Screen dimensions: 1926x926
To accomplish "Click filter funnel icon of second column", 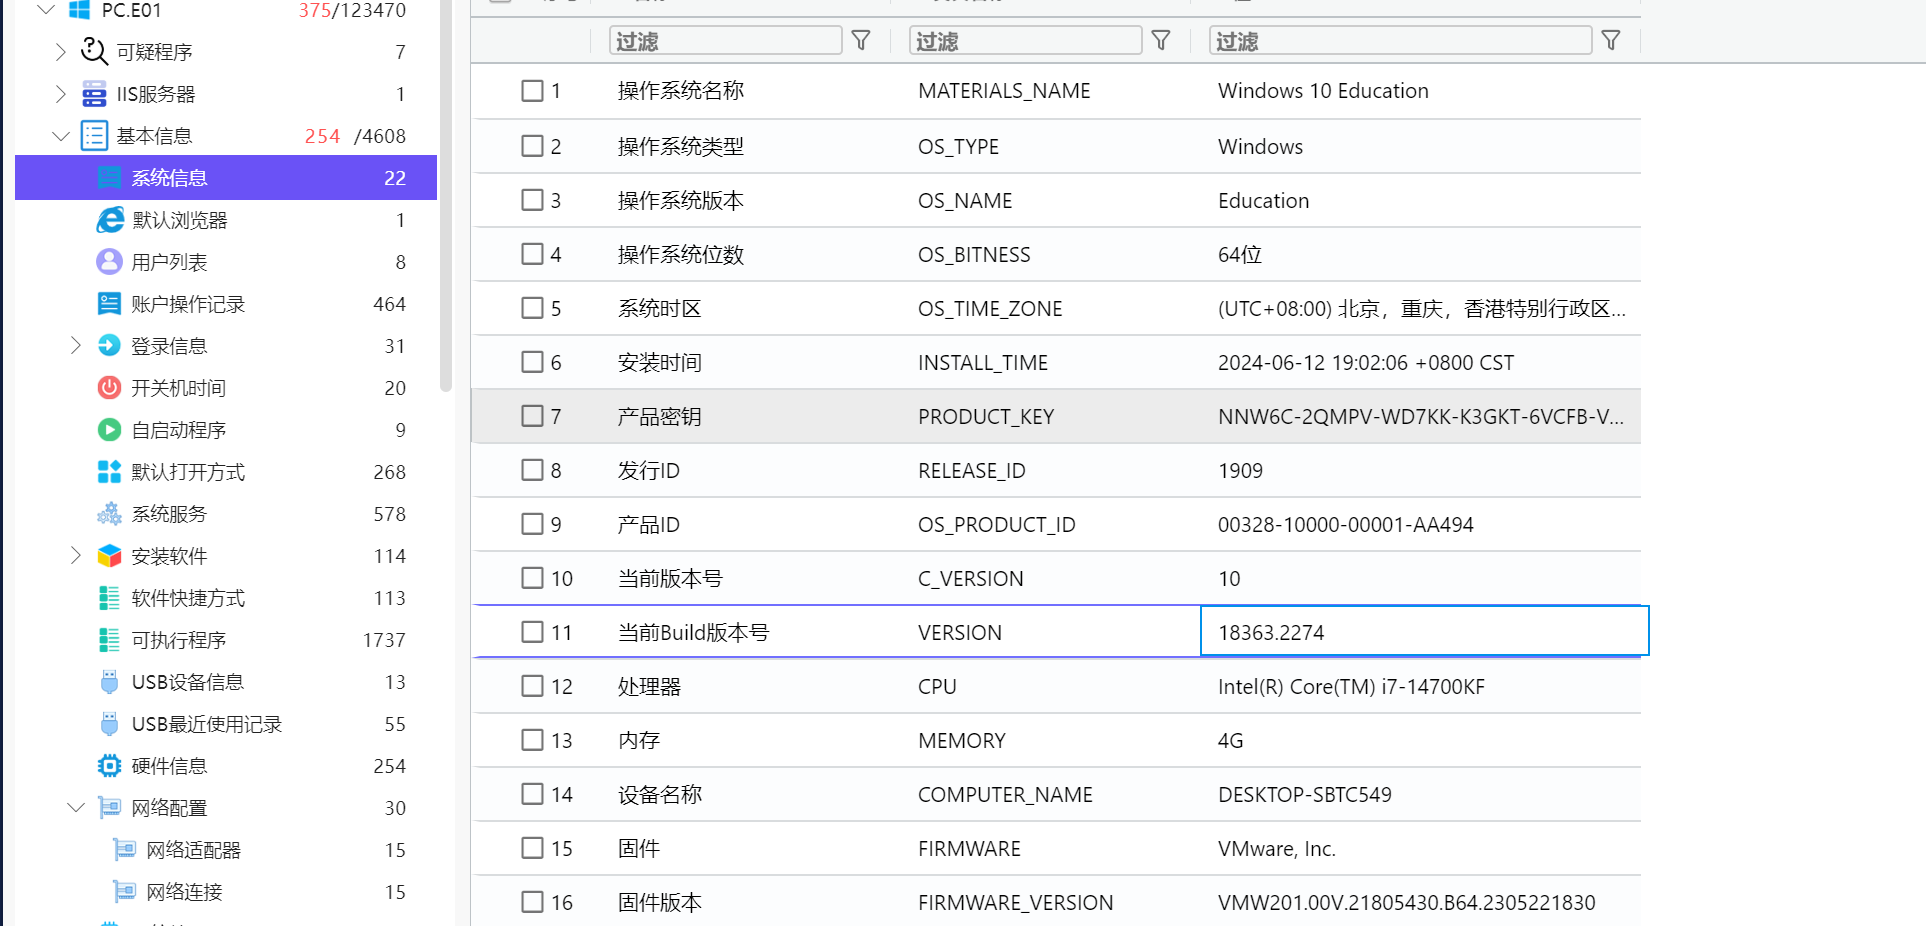I will (1161, 40).
